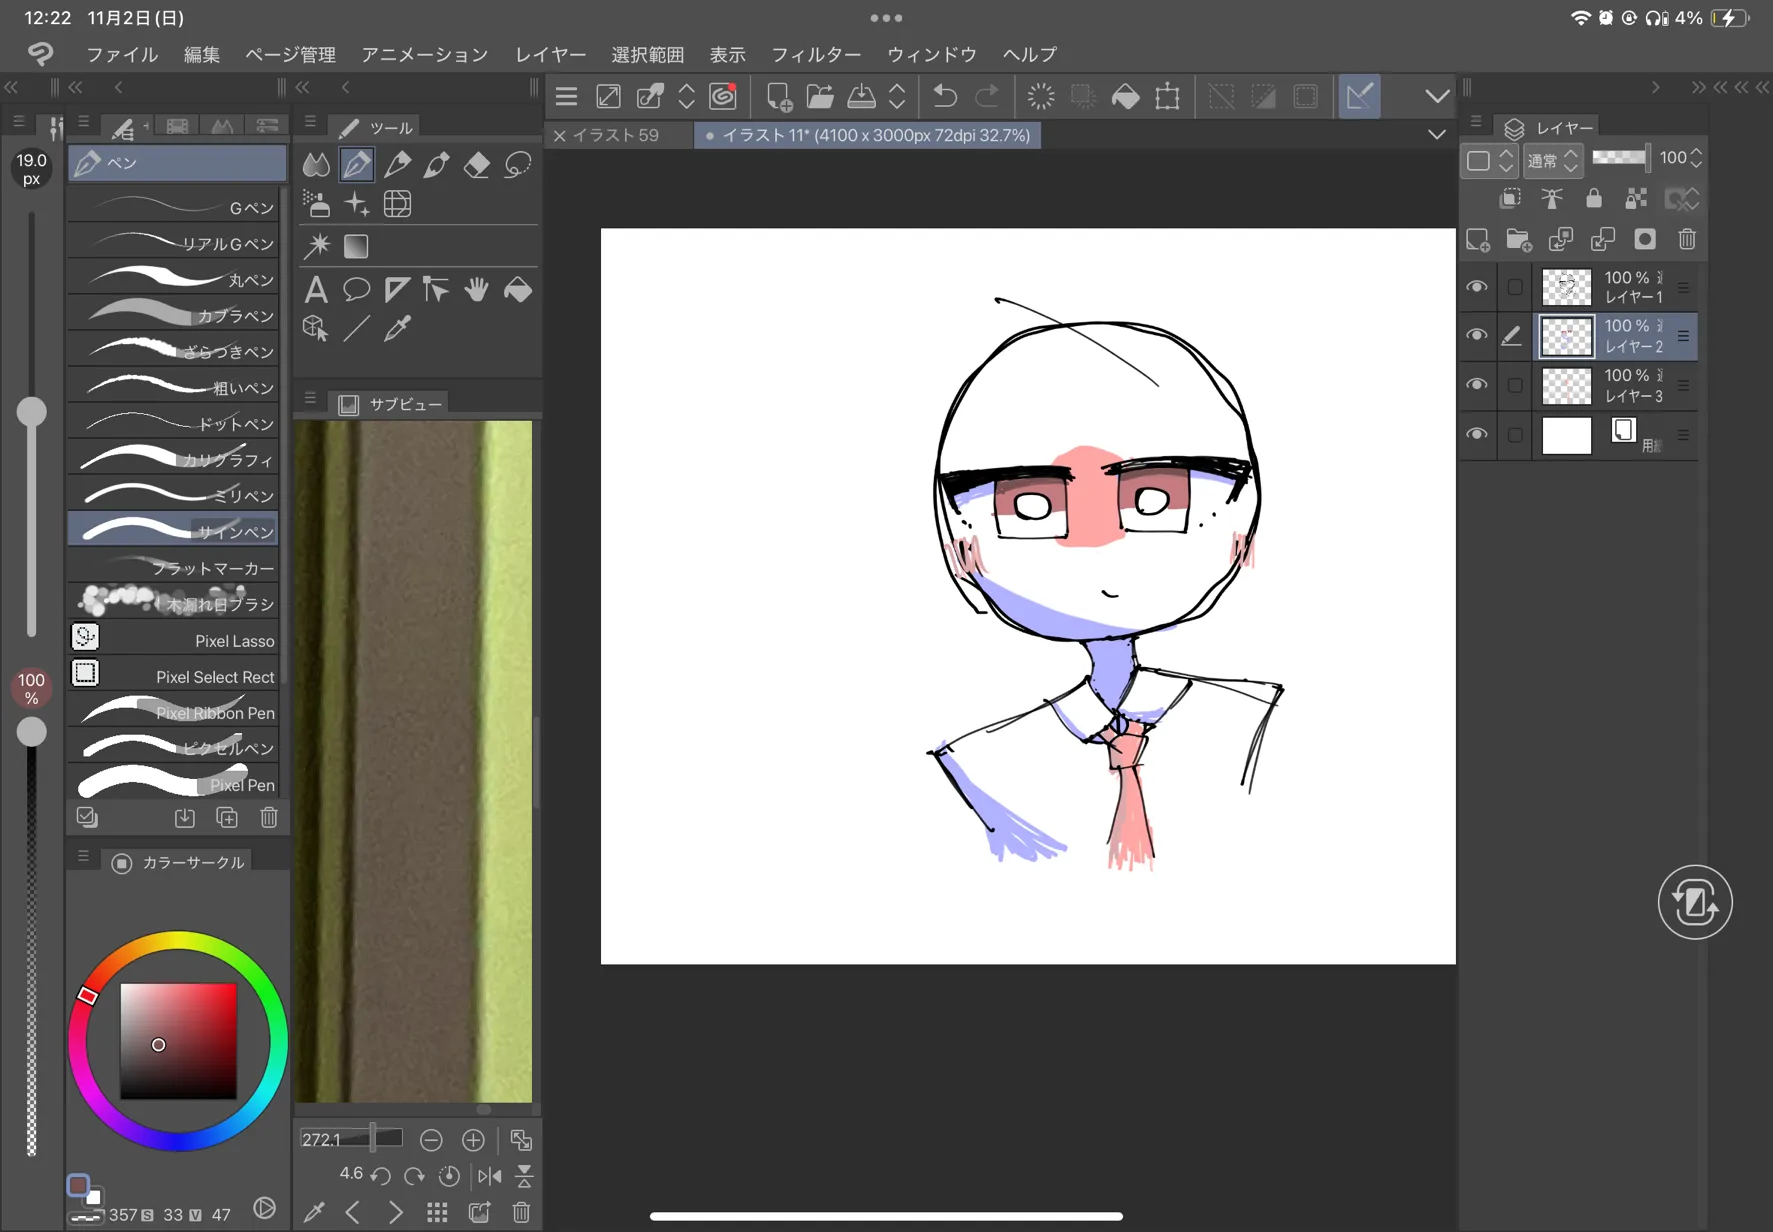Switch to the イラスト 59 canvas tab
The image size is (1773, 1232).
coord(616,135)
